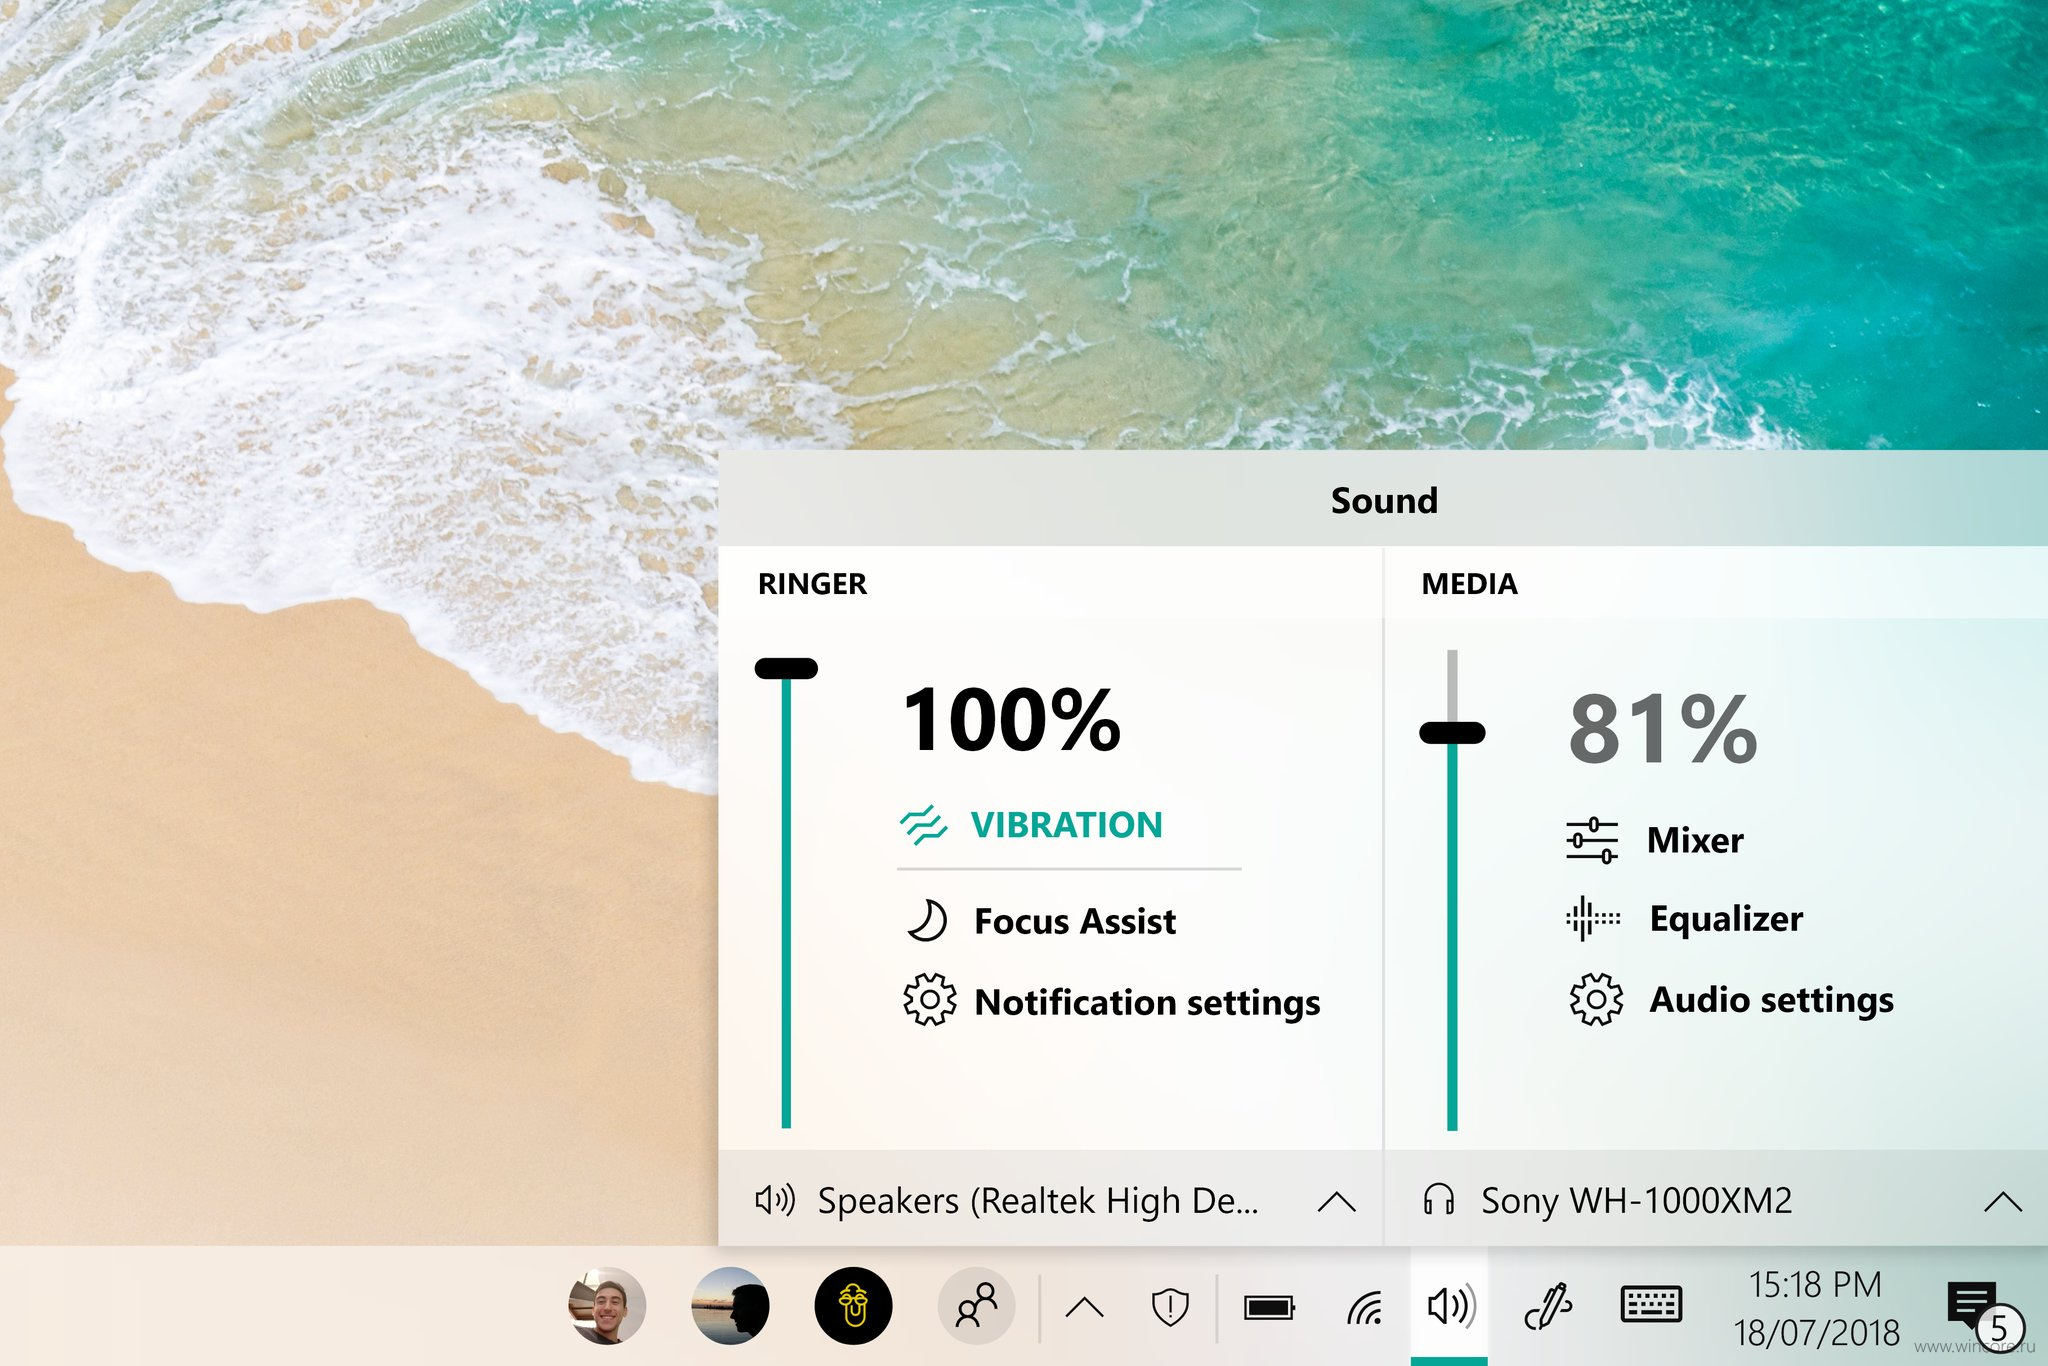
Task: Click the media volume slider handle
Action: click(1452, 733)
